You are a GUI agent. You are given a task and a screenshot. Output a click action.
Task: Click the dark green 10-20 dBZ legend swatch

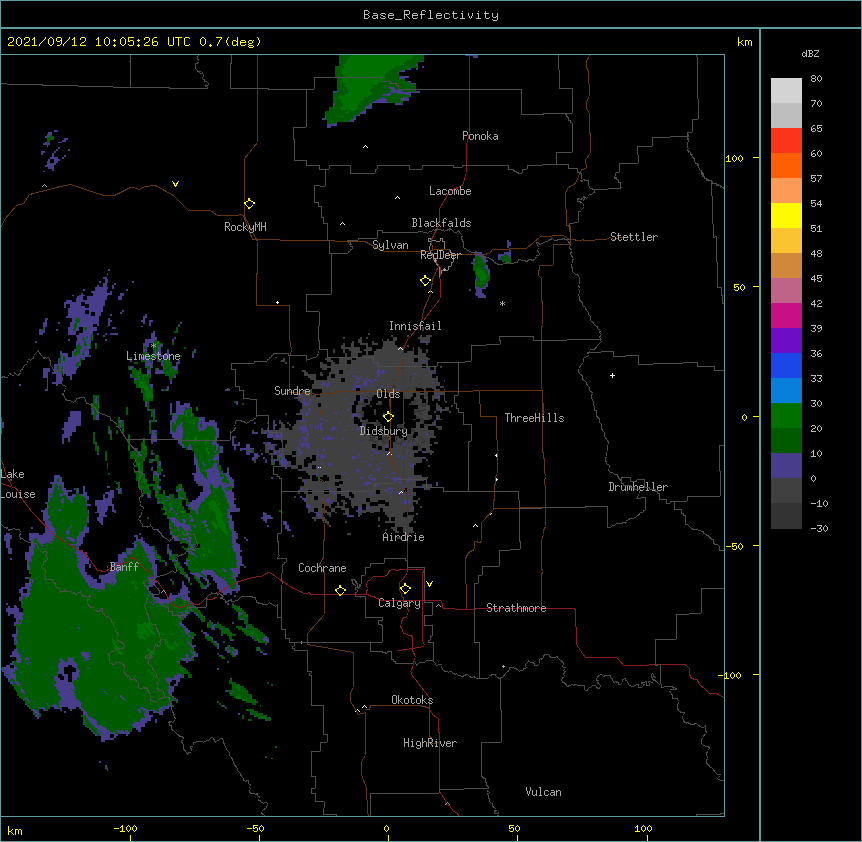click(786, 441)
